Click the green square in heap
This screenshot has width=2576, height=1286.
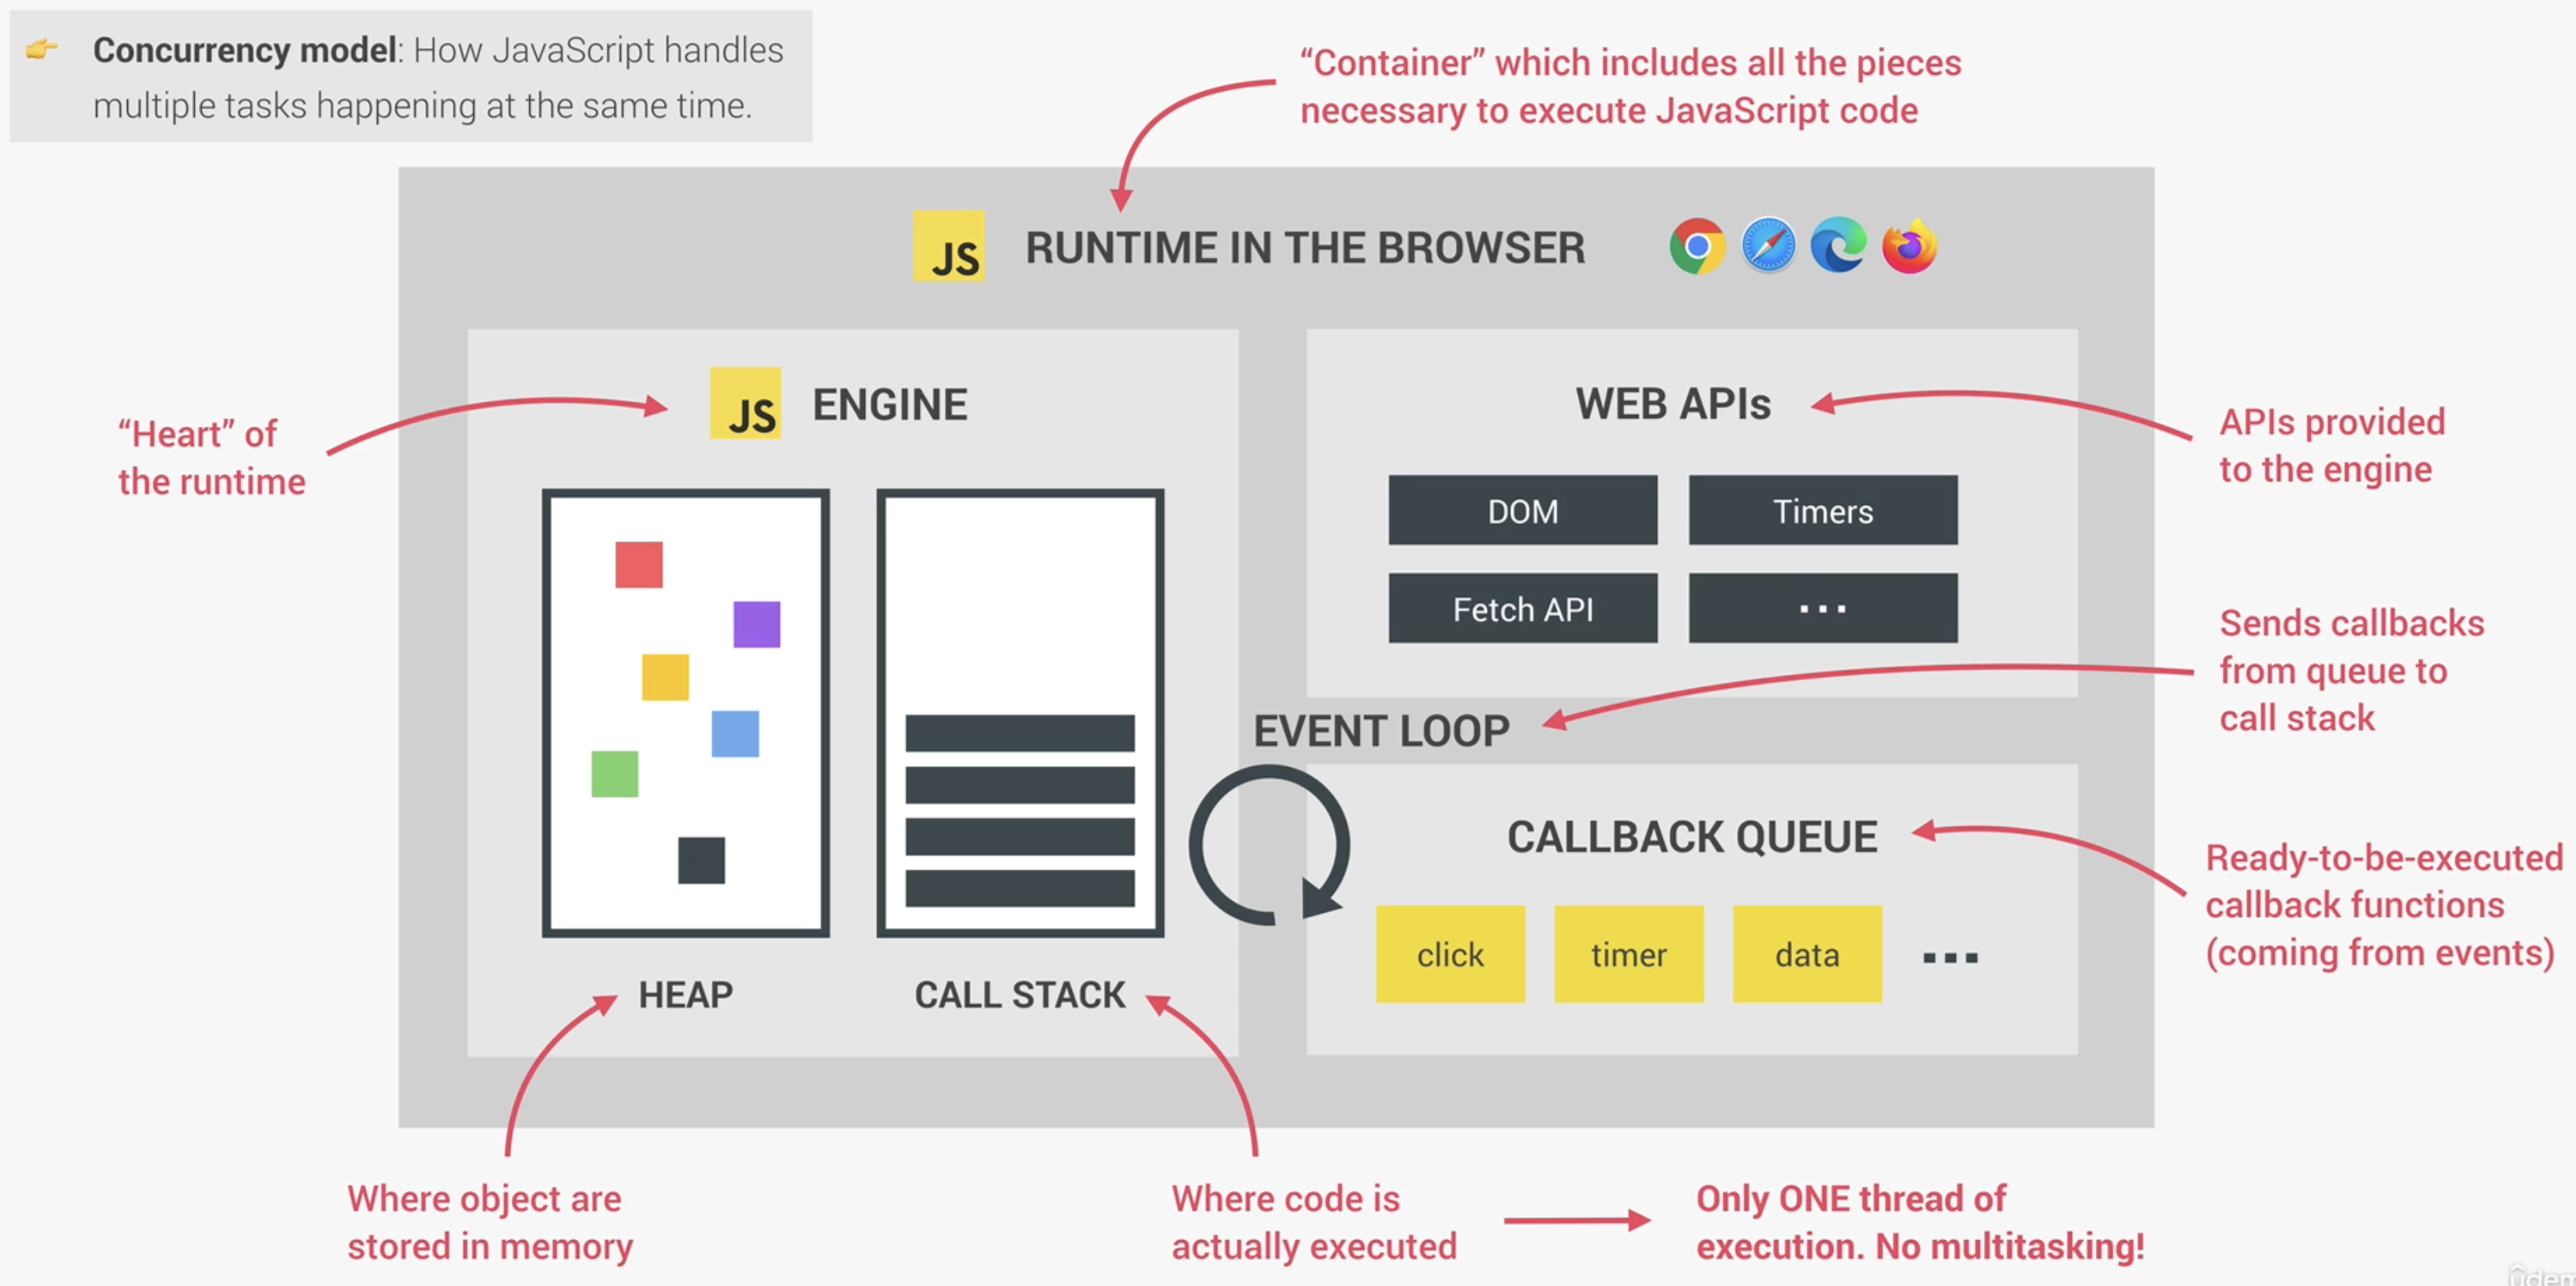tap(614, 774)
